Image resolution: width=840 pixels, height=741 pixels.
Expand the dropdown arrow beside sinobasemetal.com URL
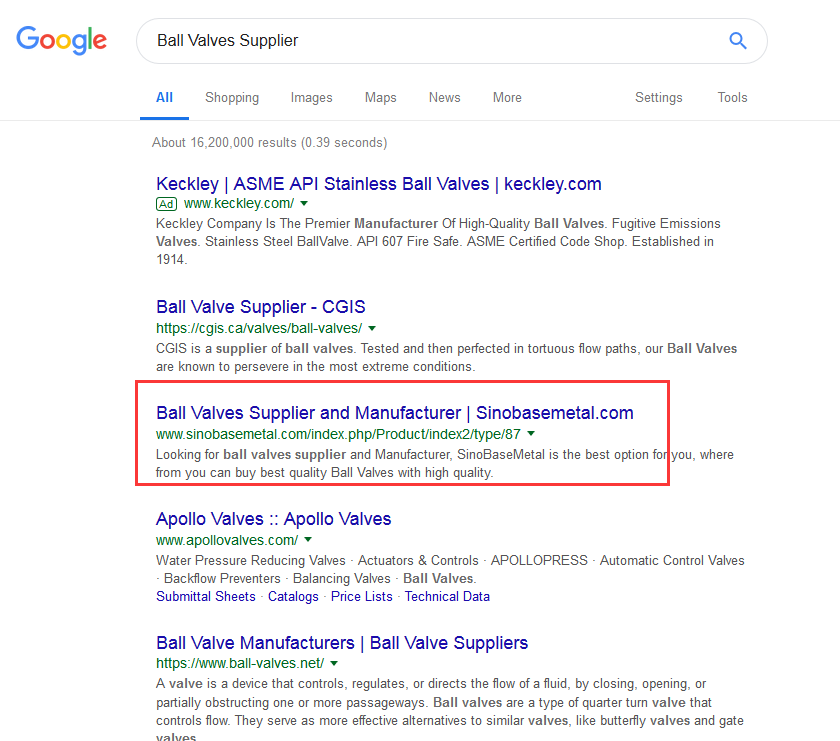[531, 433]
